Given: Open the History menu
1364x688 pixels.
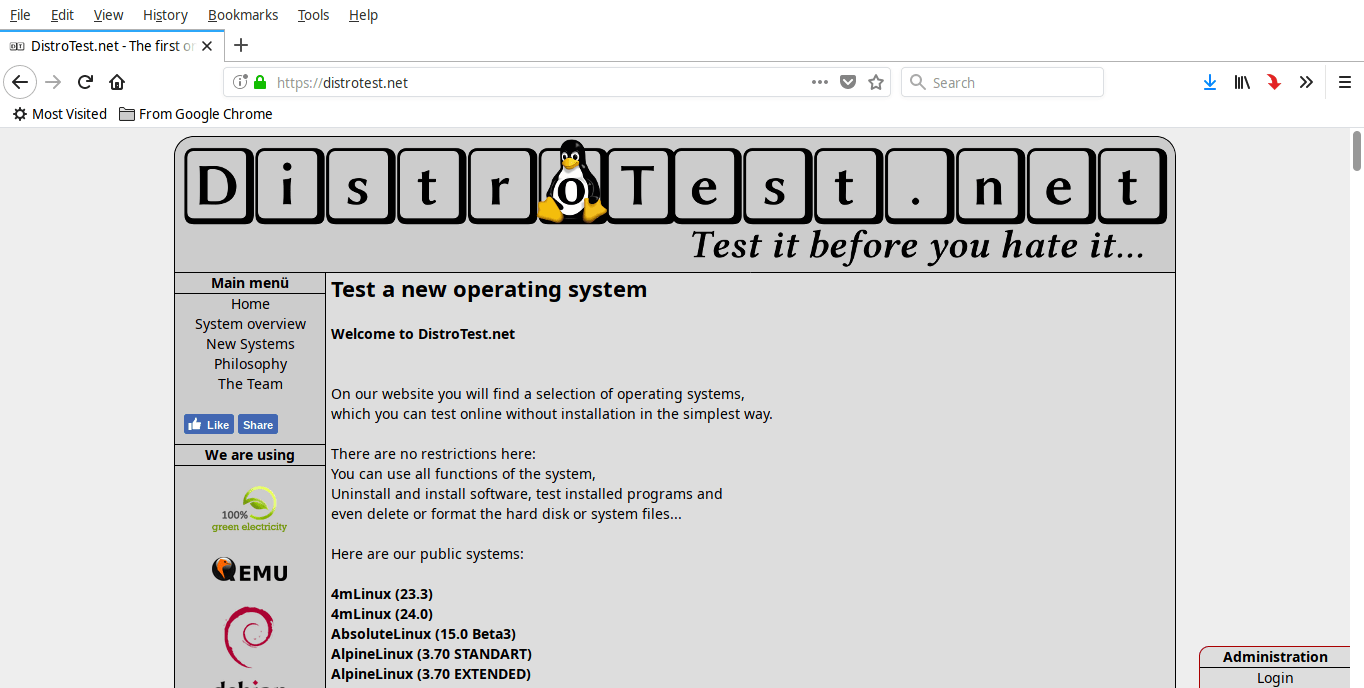Looking at the screenshot, I should [164, 14].
